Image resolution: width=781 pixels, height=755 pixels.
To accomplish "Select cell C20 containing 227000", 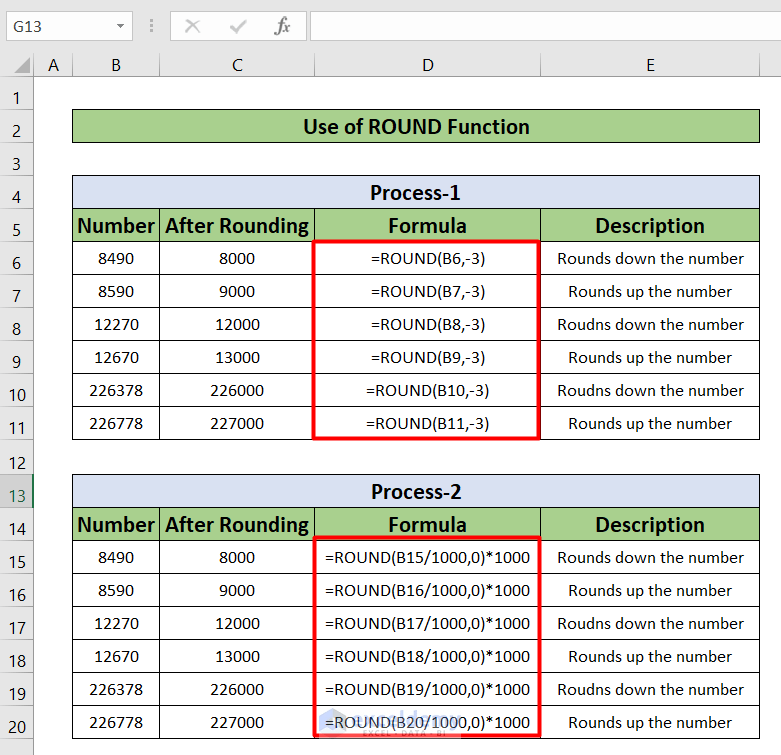I will (x=237, y=722).
